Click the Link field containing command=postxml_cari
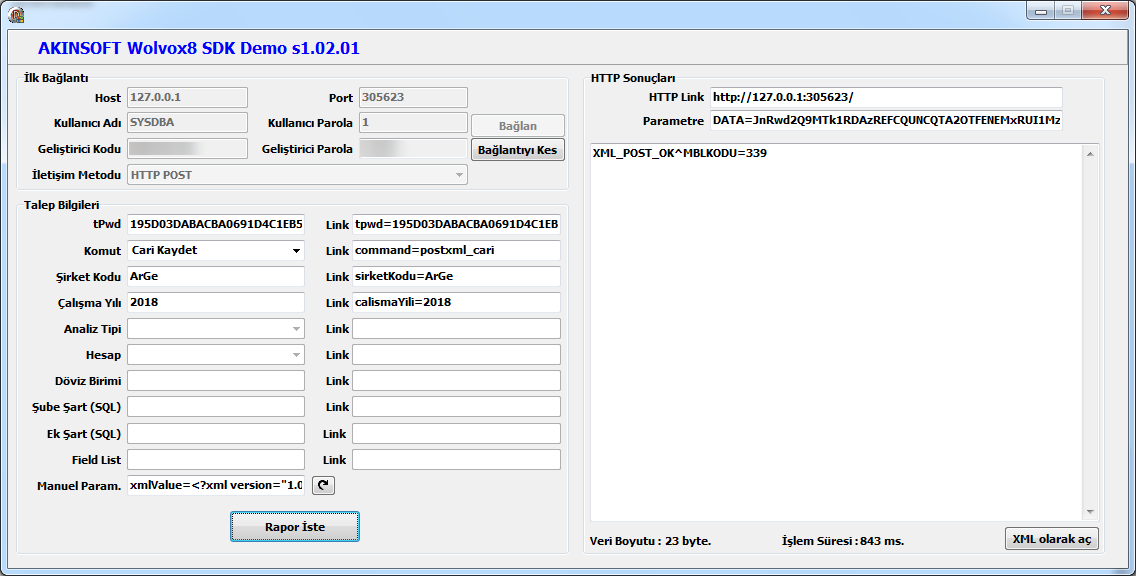Screen dimensions: 1136x576 click(456, 251)
